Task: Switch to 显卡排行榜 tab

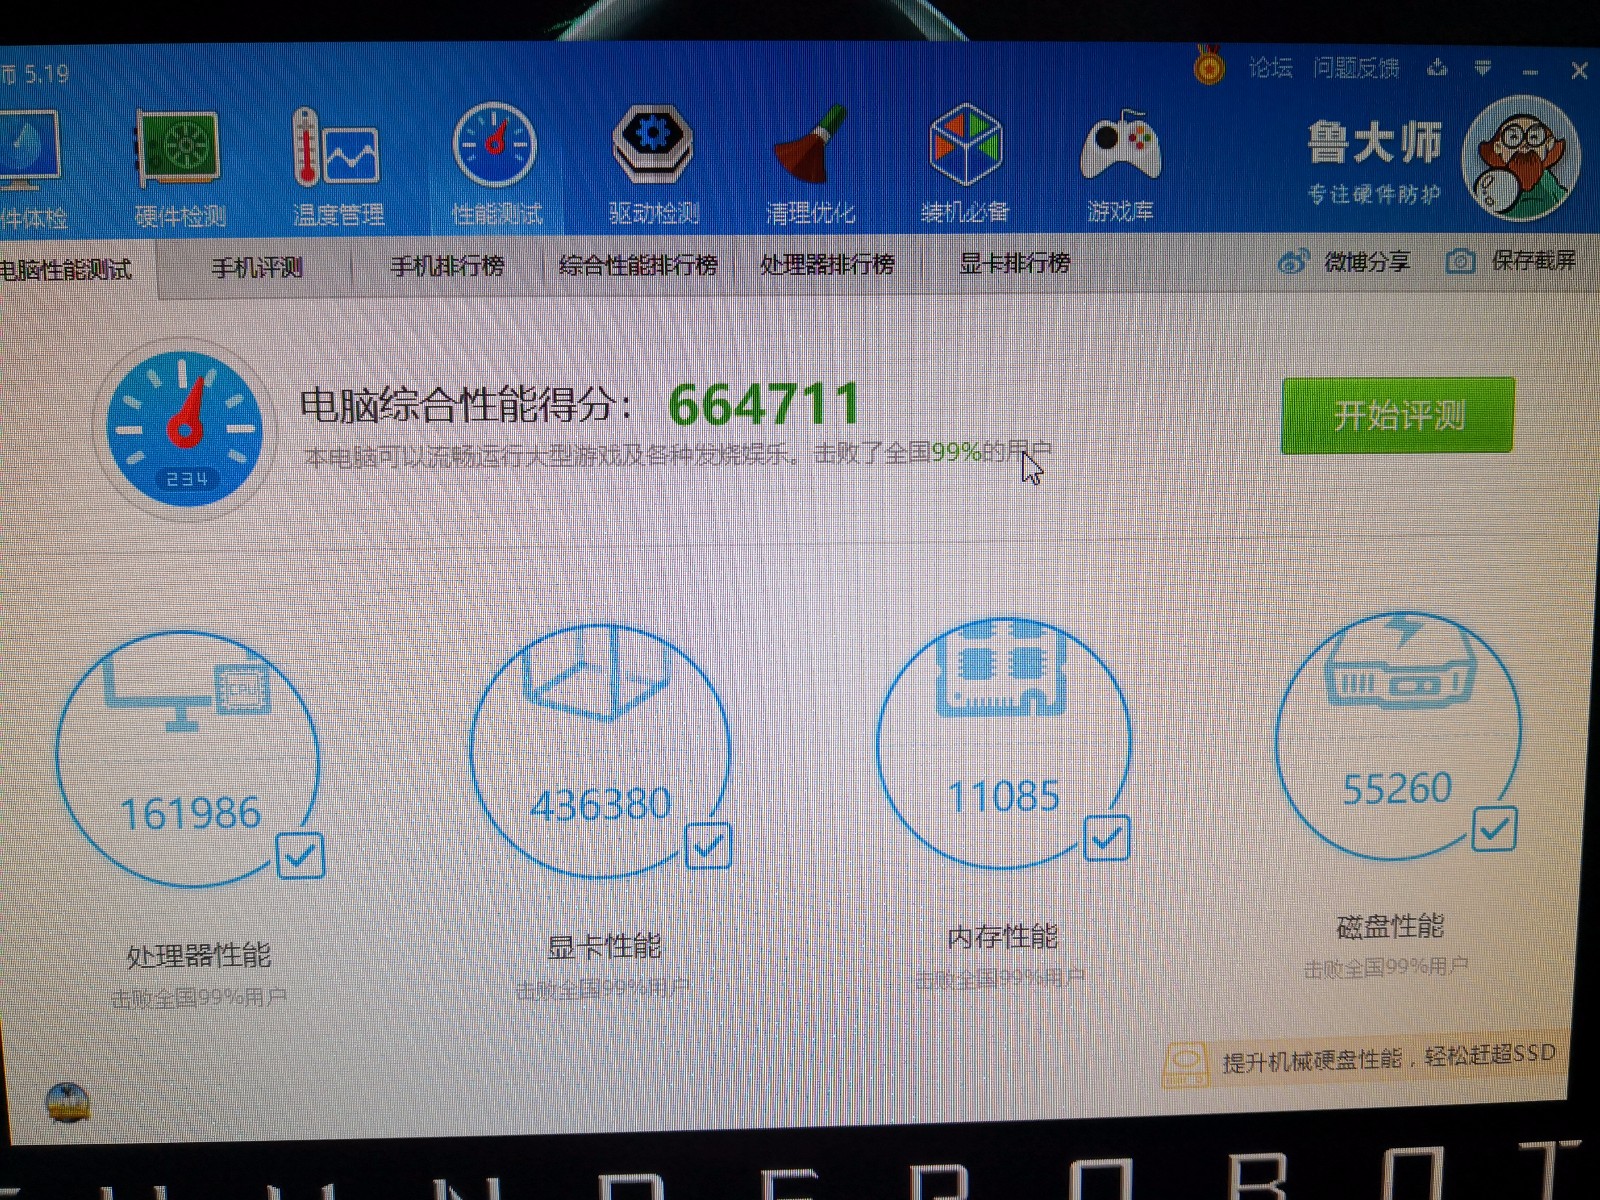Action: coord(1014,263)
